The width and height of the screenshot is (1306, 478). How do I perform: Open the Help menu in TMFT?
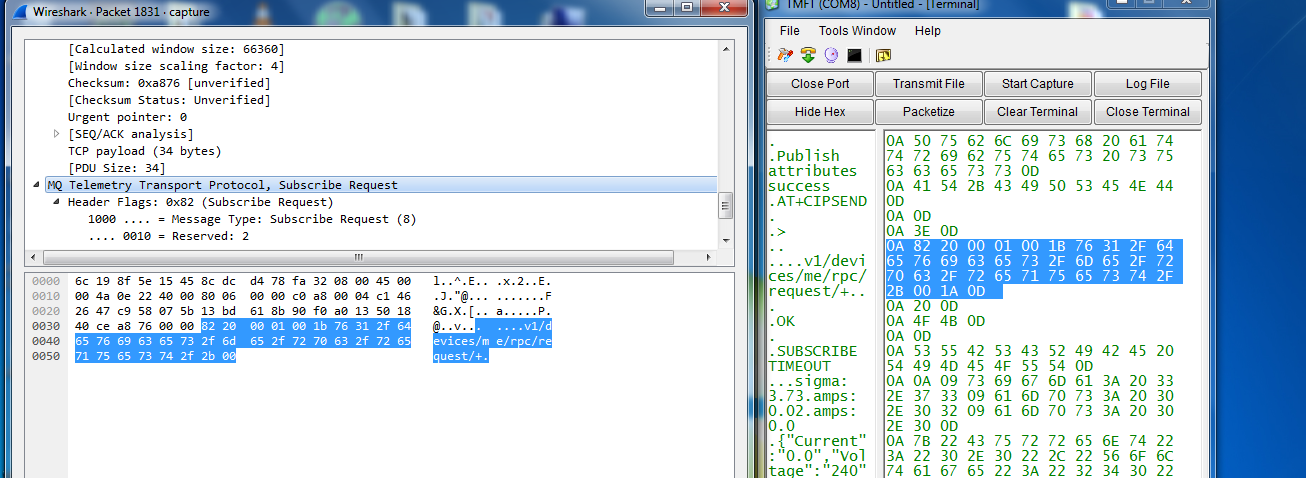927,31
